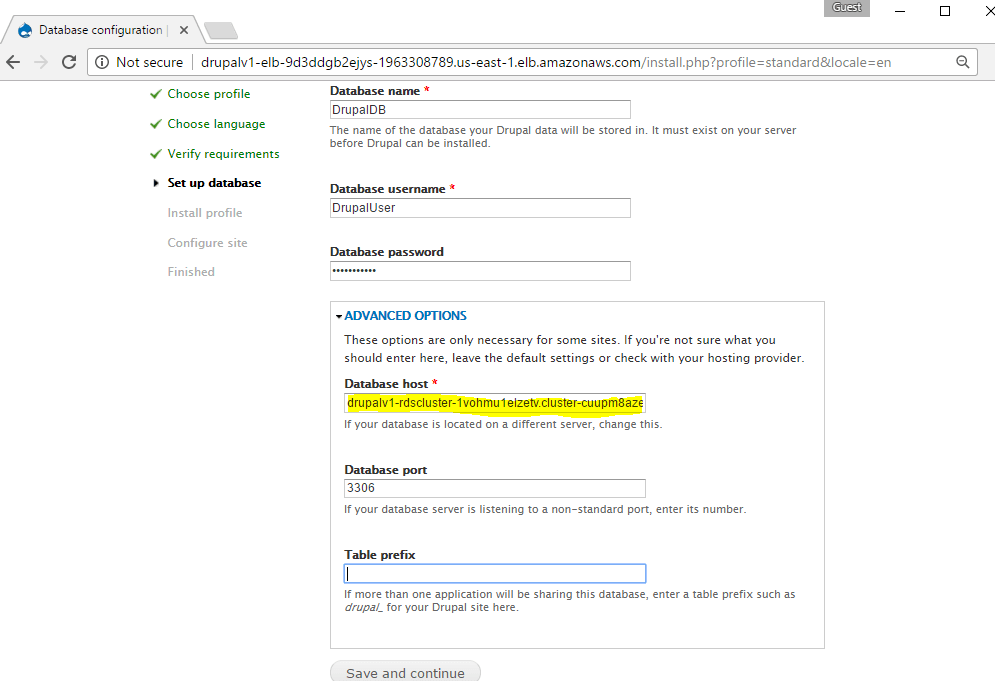Screen dimensions: 995x681
Task: Click the URL in the address bar
Action: pos(545,62)
